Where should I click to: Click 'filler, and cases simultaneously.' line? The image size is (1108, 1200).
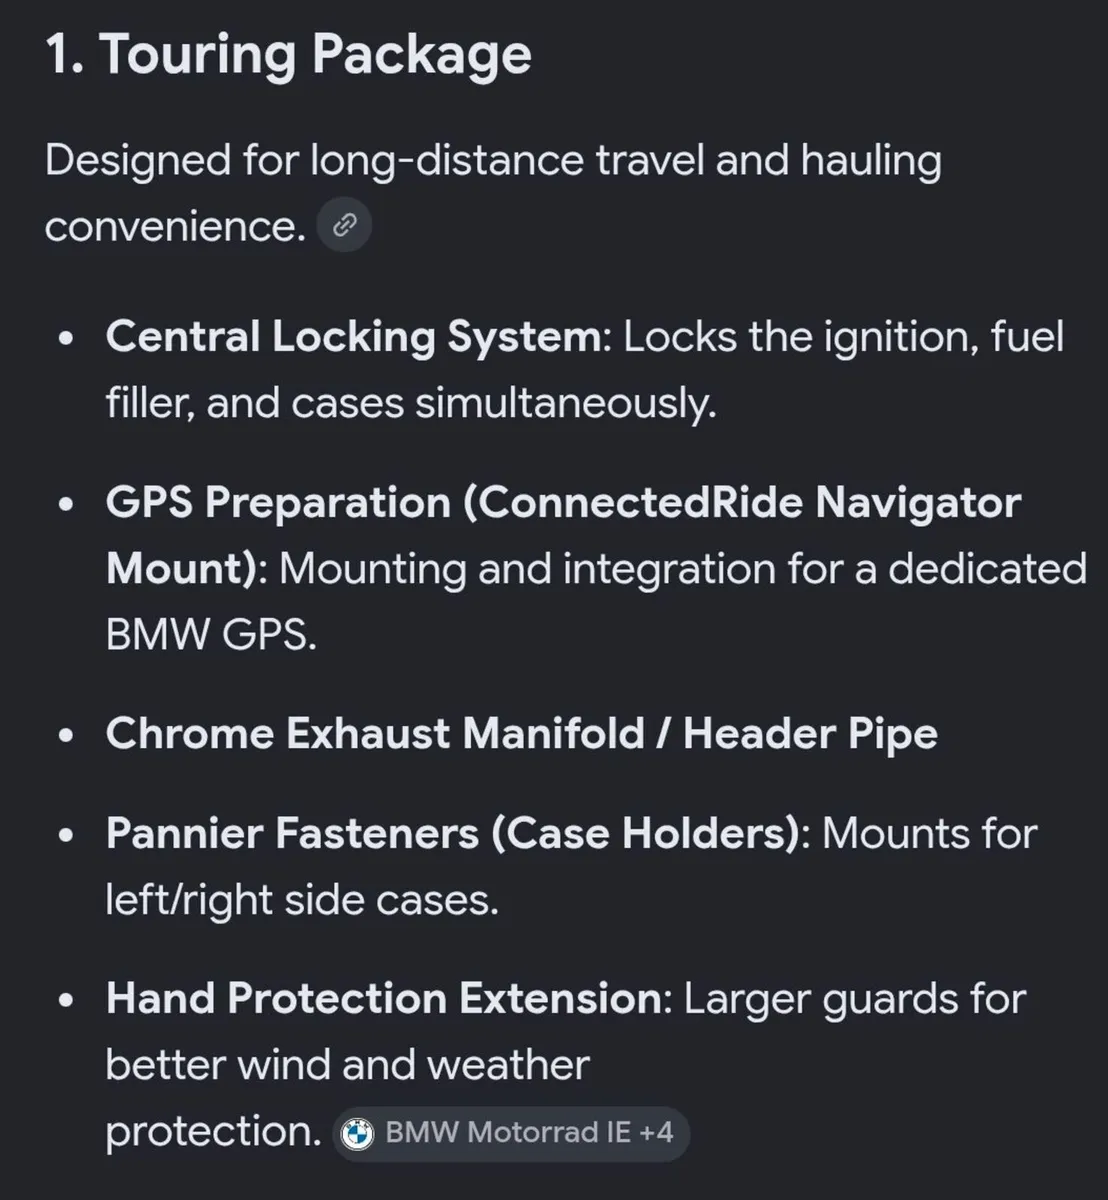click(x=411, y=403)
